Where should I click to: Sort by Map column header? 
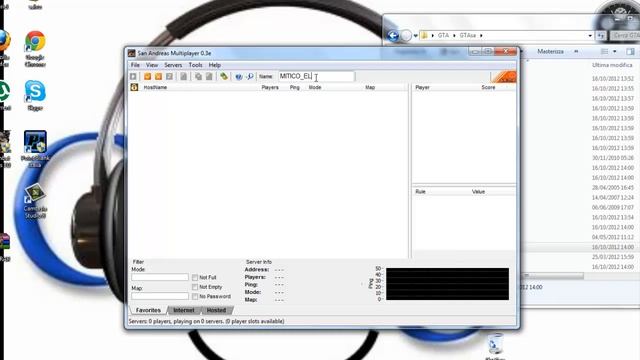tap(370, 87)
